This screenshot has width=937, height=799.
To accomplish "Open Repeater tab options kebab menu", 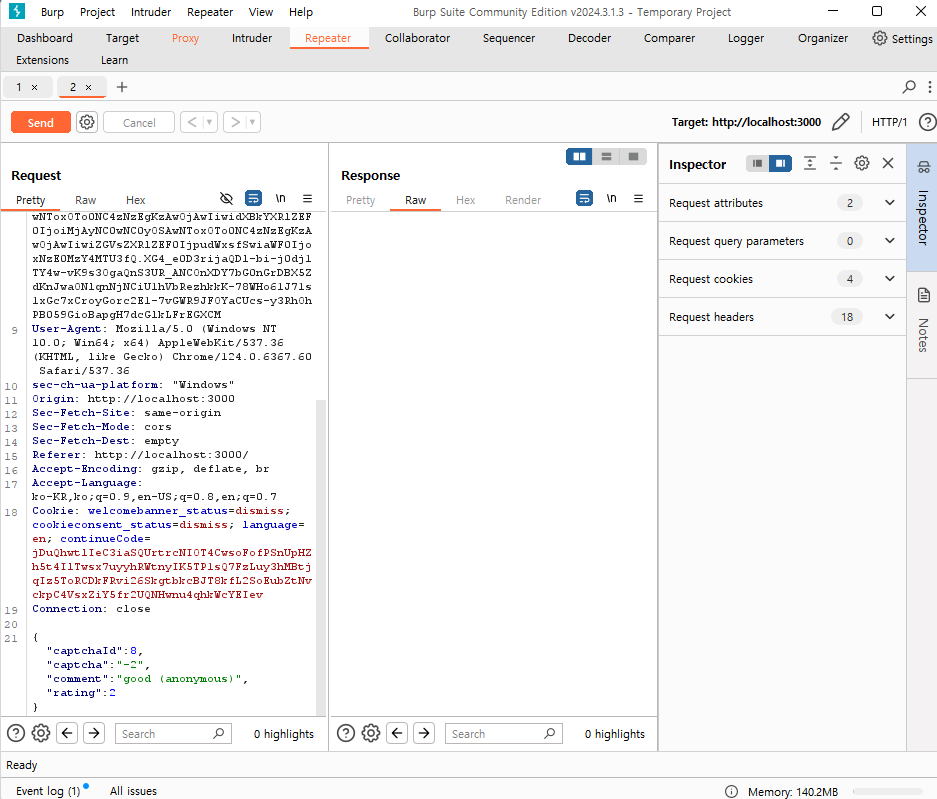I will [929, 87].
